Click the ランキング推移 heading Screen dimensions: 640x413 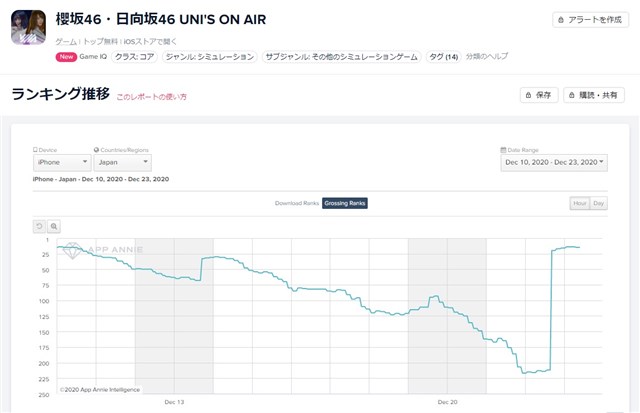(61, 94)
